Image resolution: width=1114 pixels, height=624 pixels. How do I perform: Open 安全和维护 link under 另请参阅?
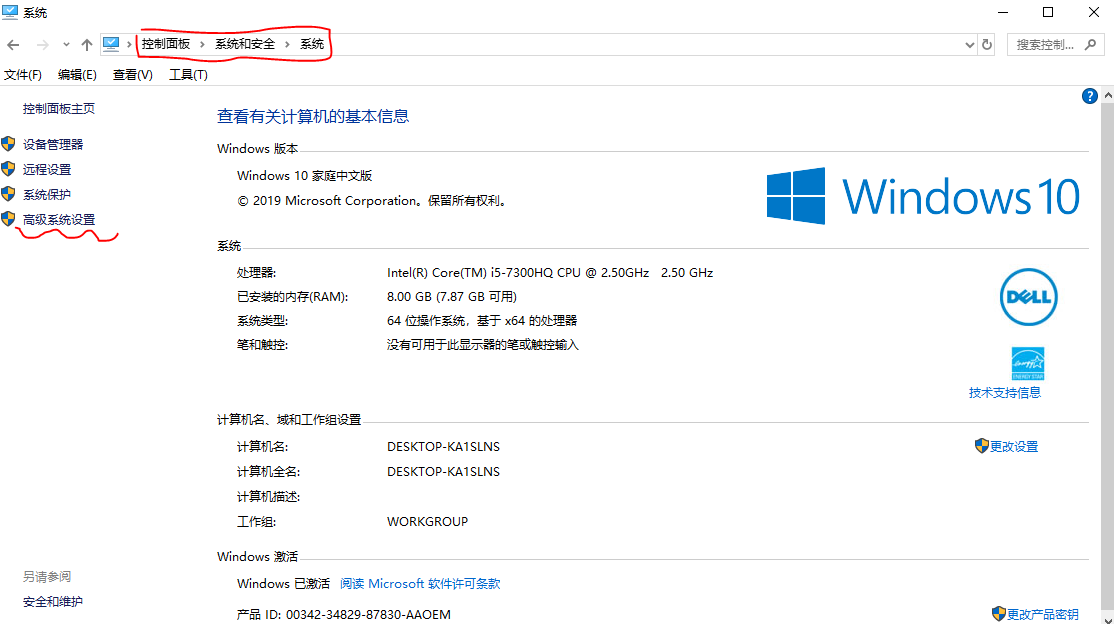(53, 602)
